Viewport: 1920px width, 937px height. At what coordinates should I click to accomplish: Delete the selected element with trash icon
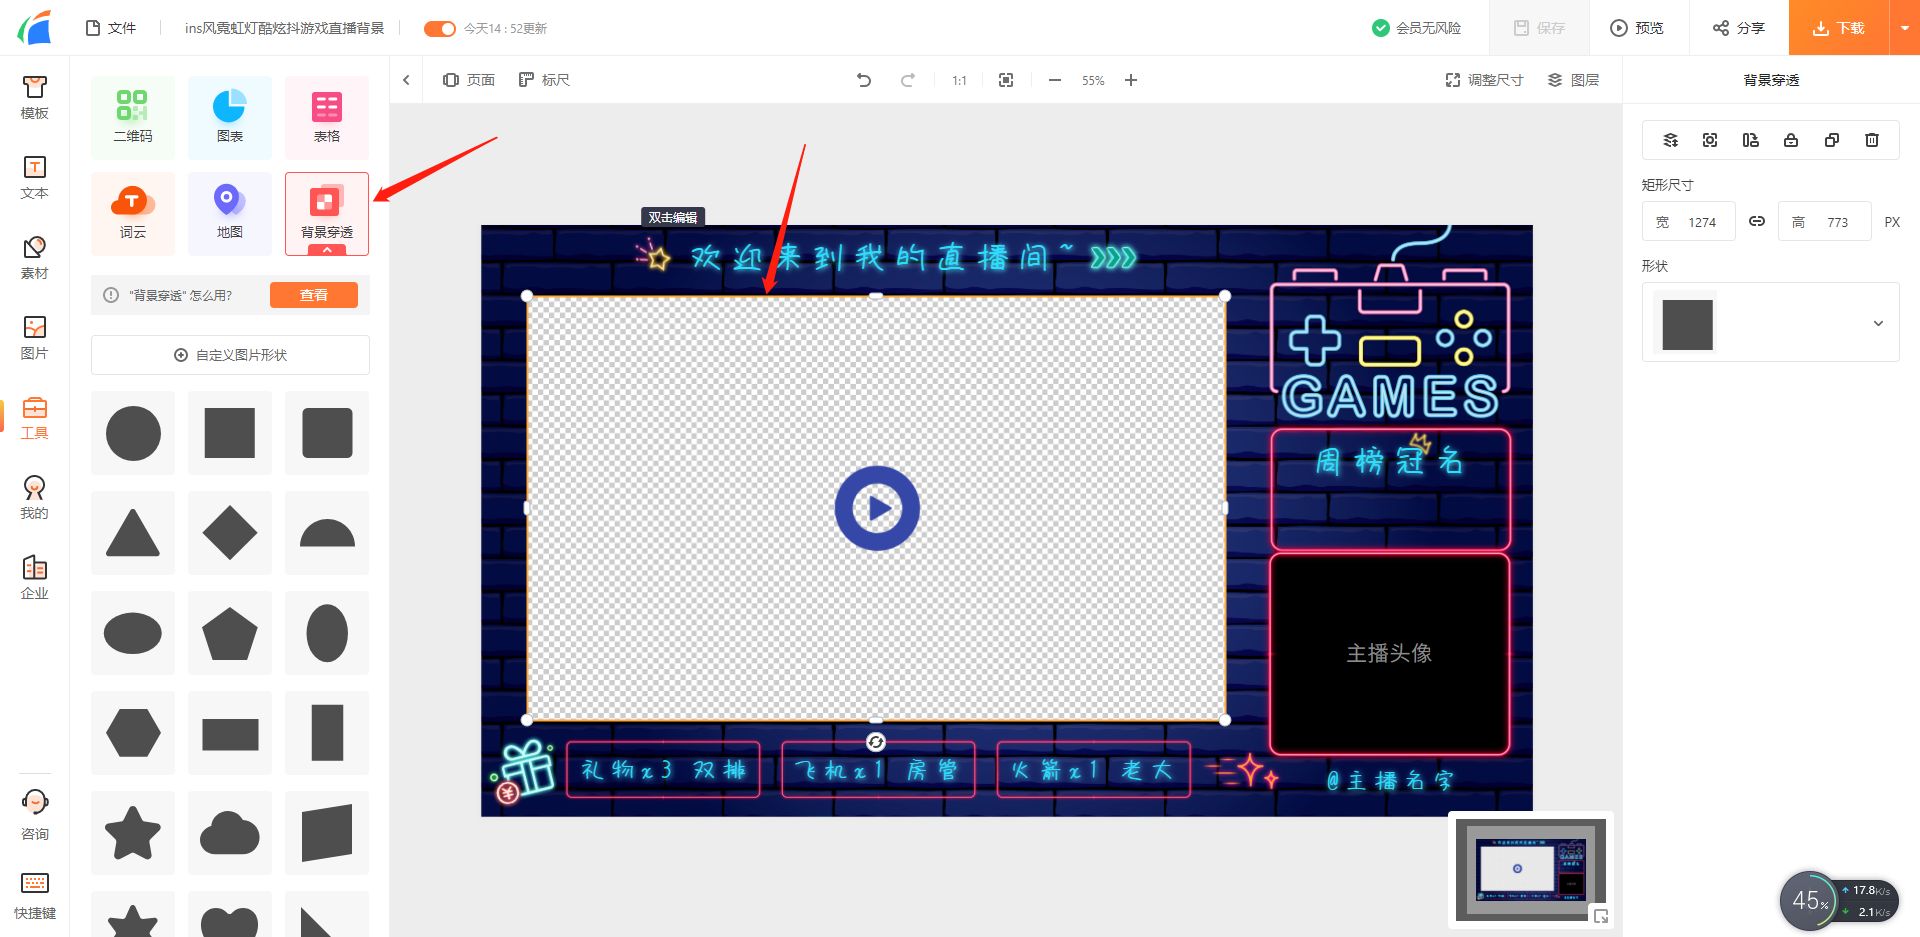pyautogui.click(x=1872, y=140)
